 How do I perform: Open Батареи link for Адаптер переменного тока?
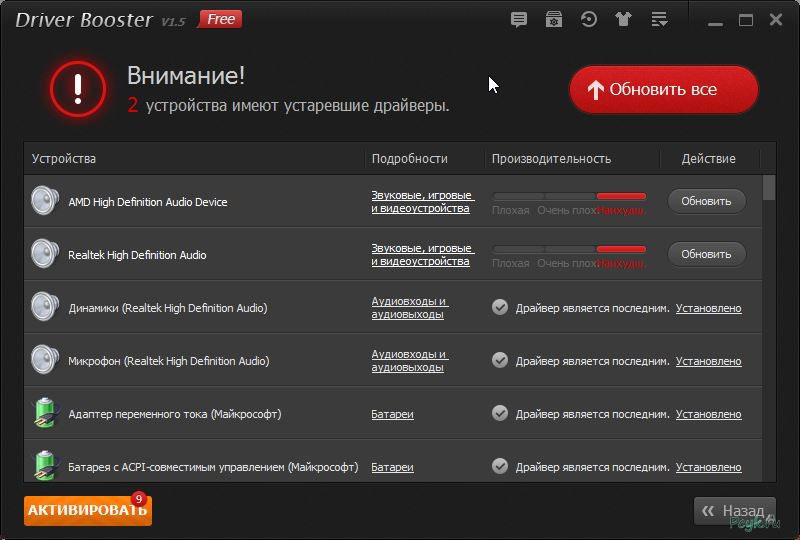click(x=392, y=414)
